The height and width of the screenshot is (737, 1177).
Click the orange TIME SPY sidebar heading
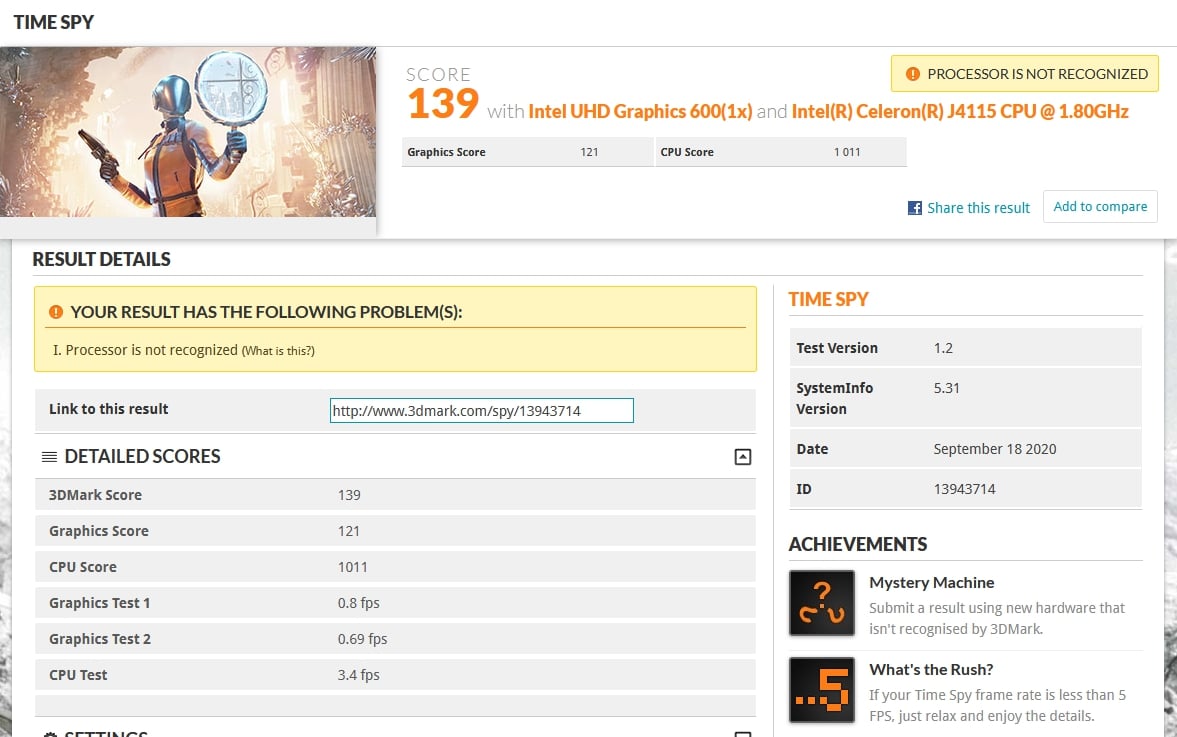828,299
